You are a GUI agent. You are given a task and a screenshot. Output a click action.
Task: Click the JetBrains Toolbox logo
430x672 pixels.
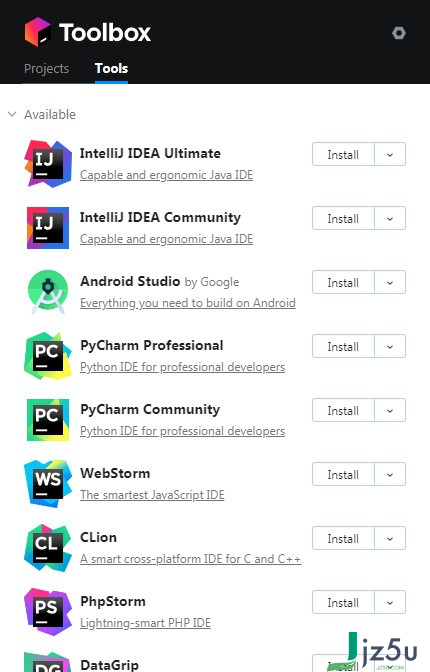(x=38, y=32)
